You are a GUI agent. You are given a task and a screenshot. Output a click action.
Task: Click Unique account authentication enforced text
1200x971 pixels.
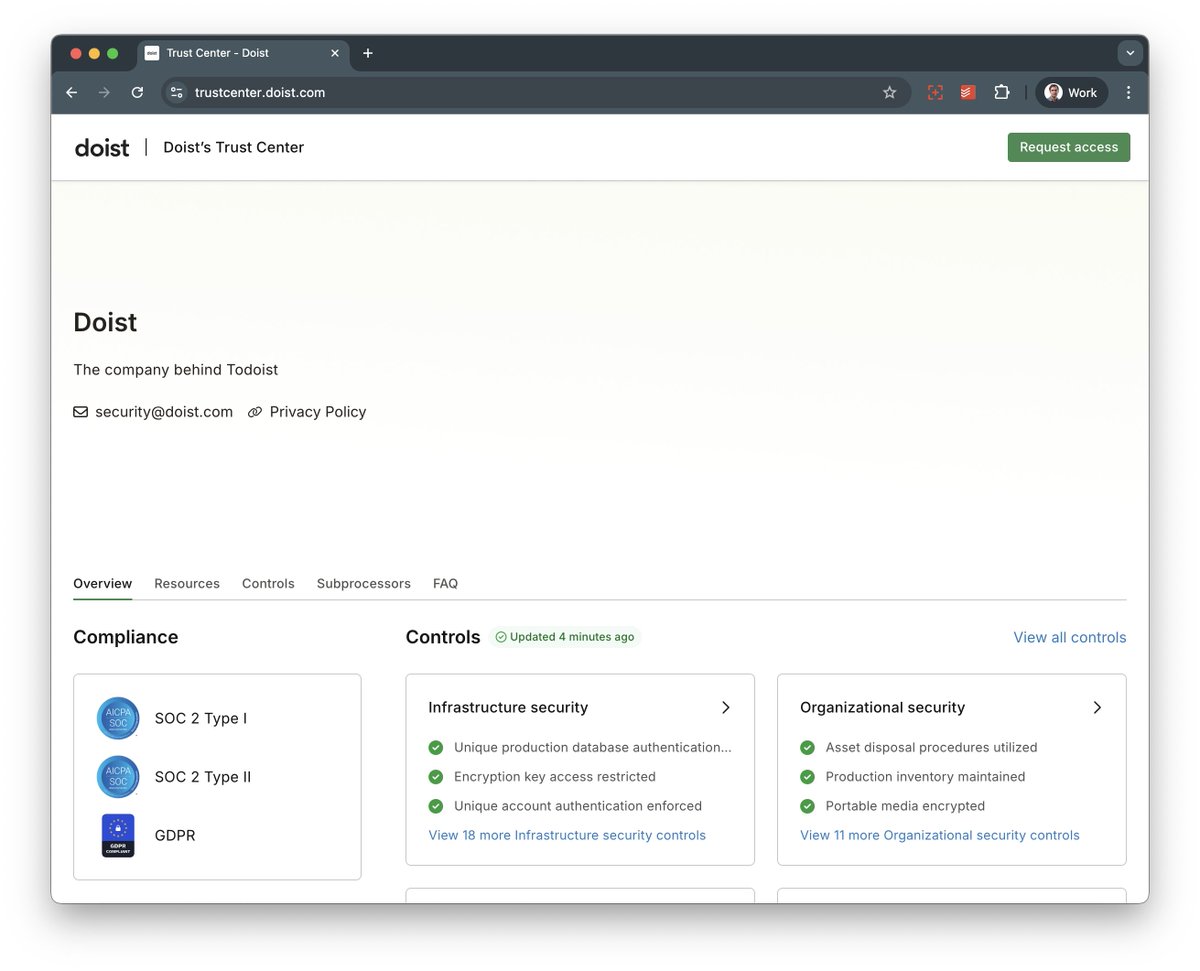[578, 806]
